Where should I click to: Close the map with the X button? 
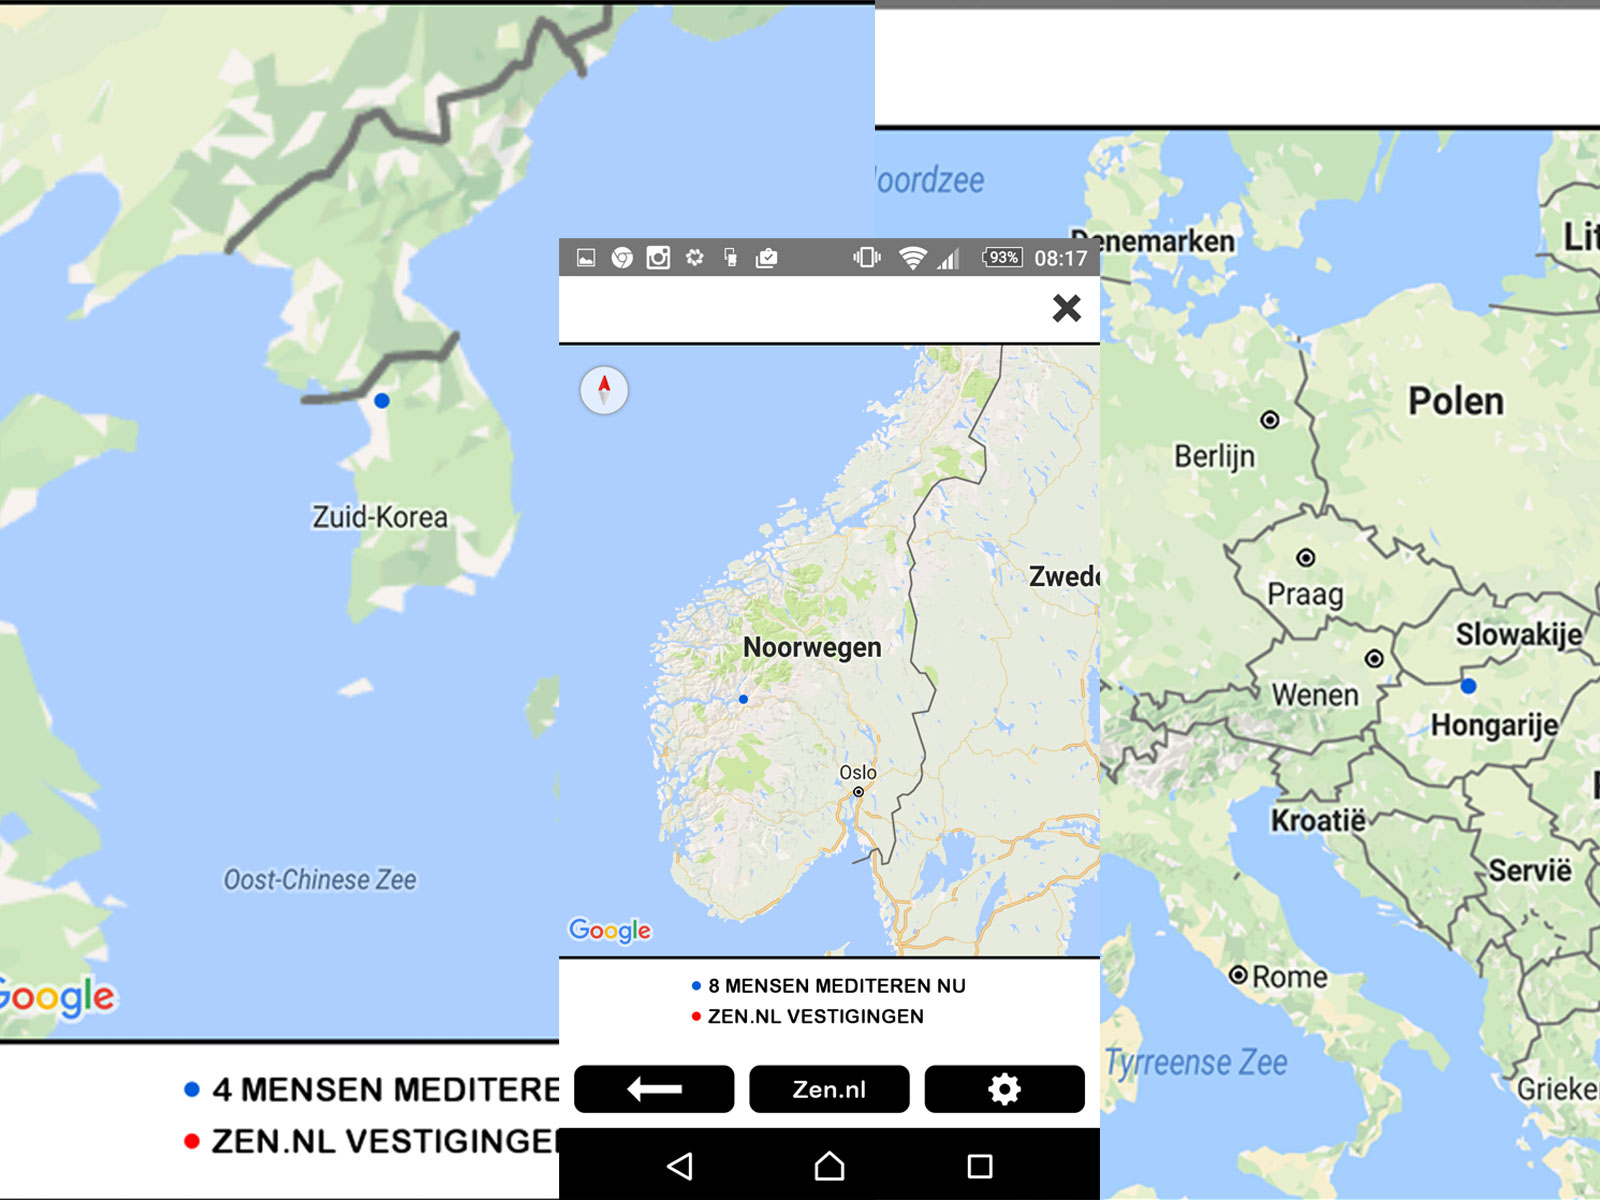[1066, 308]
